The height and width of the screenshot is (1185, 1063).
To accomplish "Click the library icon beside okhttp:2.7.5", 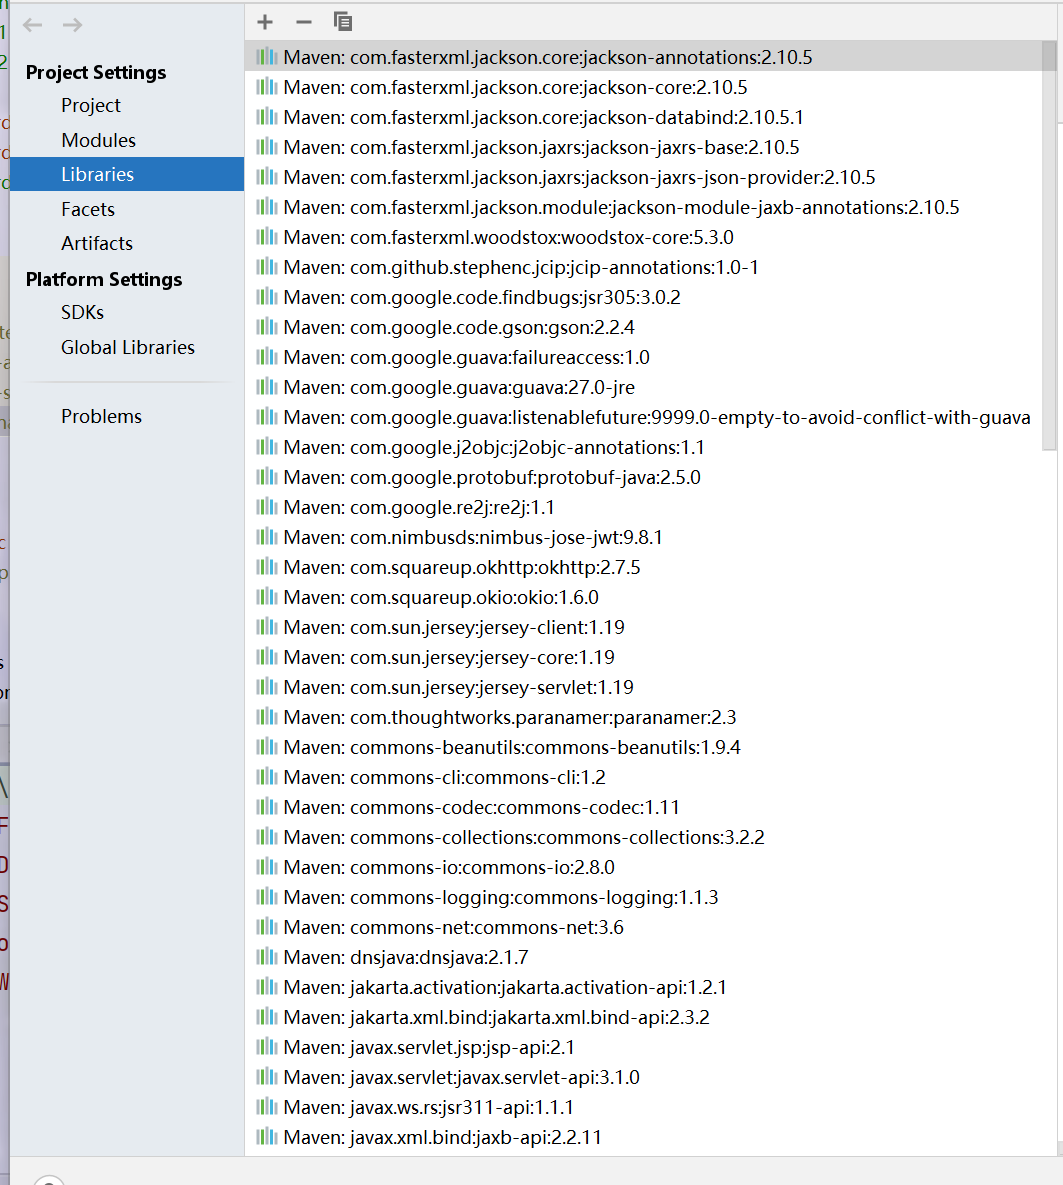I will (266, 567).
